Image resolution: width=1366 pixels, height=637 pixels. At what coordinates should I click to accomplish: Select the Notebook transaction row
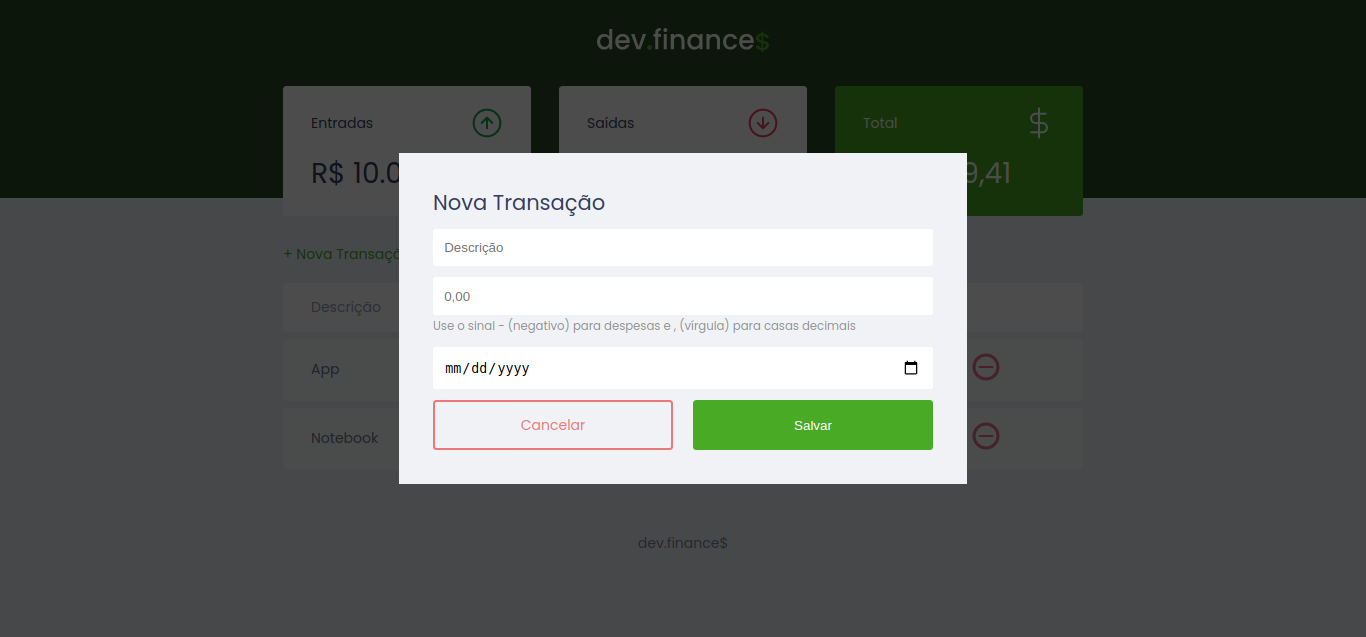point(683,438)
